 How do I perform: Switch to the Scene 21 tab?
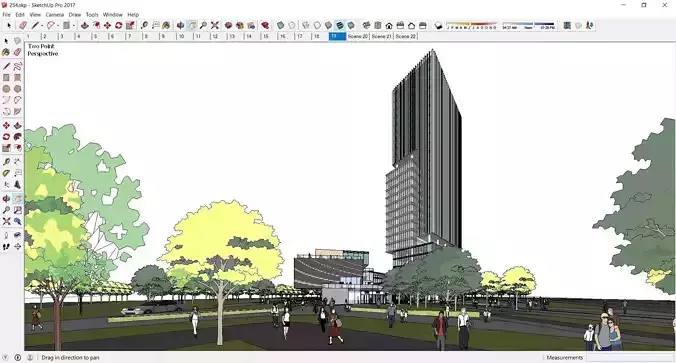[x=382, y=37]
